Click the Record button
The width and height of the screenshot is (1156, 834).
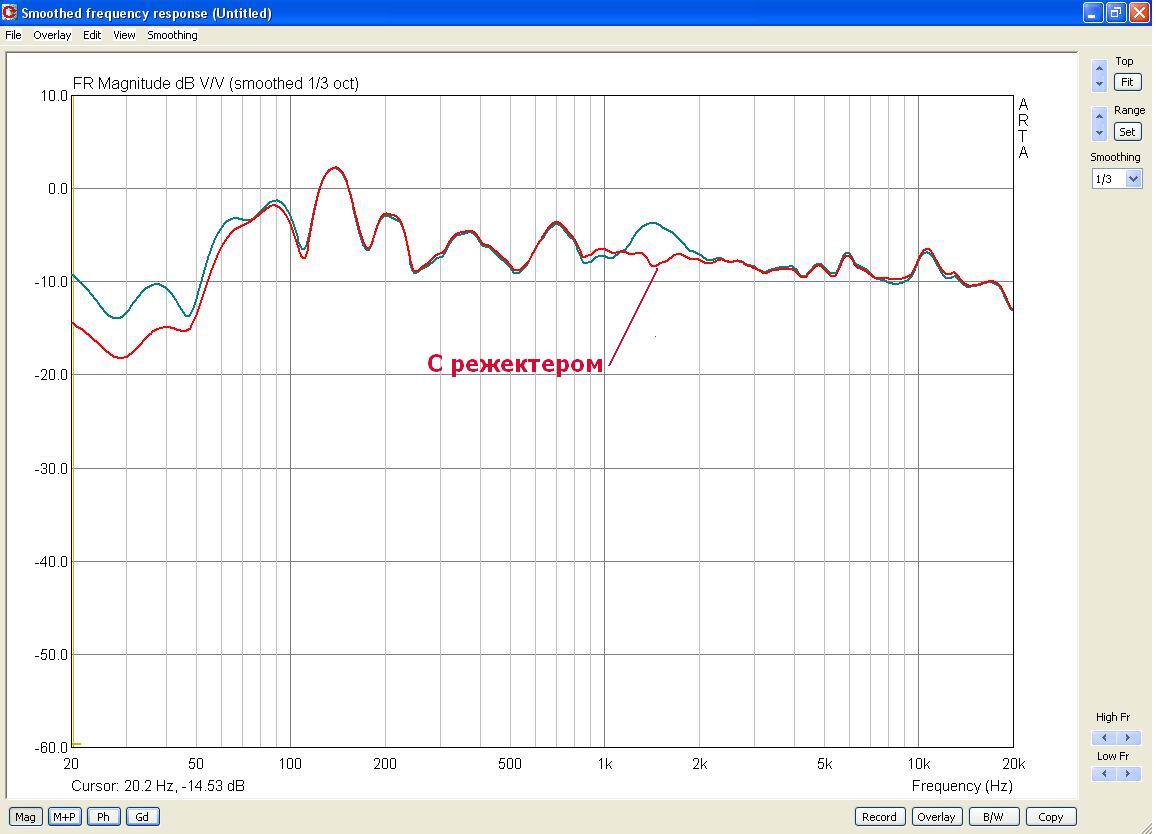880,816
